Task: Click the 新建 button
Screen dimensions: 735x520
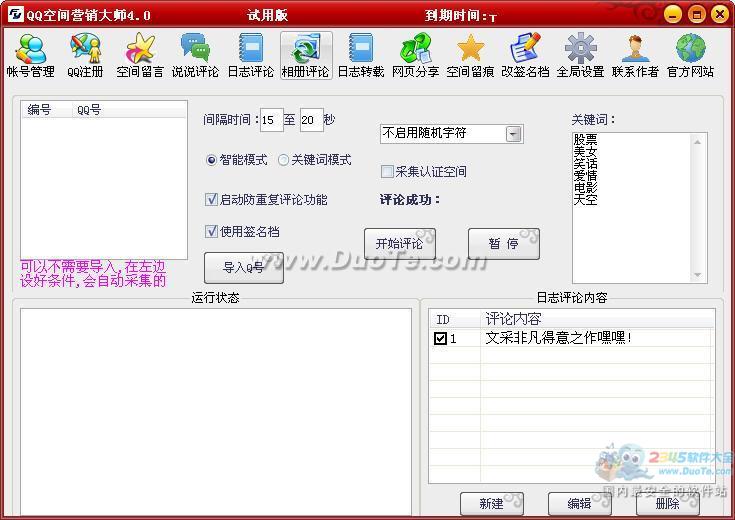Action: pos(492,504)
